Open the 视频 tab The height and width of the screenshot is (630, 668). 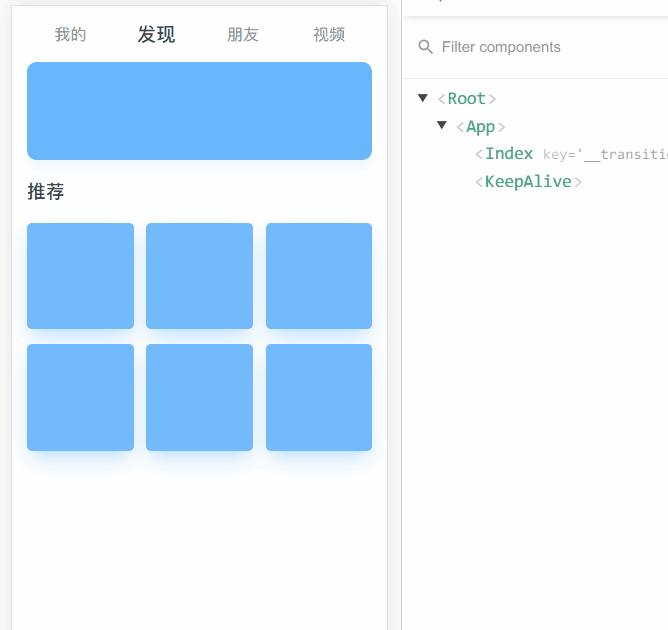[x=329, y=35]
